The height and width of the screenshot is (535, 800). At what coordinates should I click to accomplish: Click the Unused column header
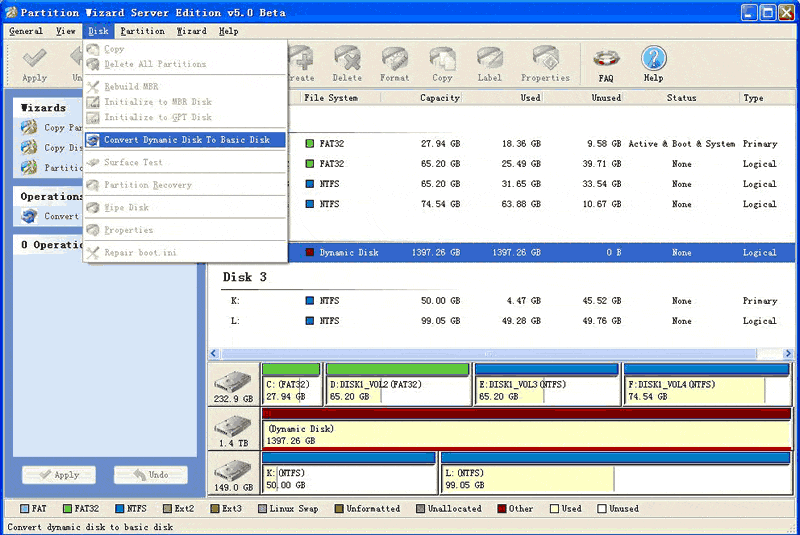(583, 97)
